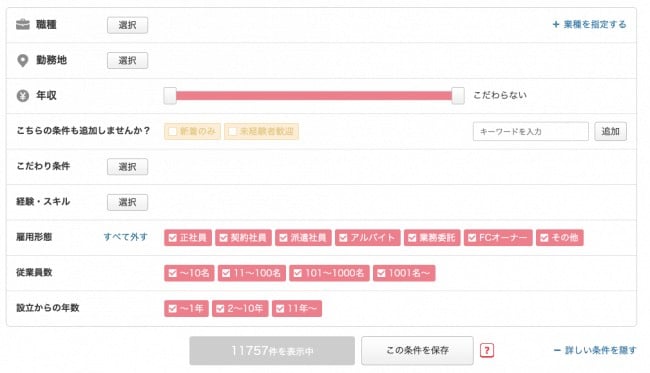The height and width of the screenshot is (373, 650).
Task: Click the すべて外す link
Action: 126,237
